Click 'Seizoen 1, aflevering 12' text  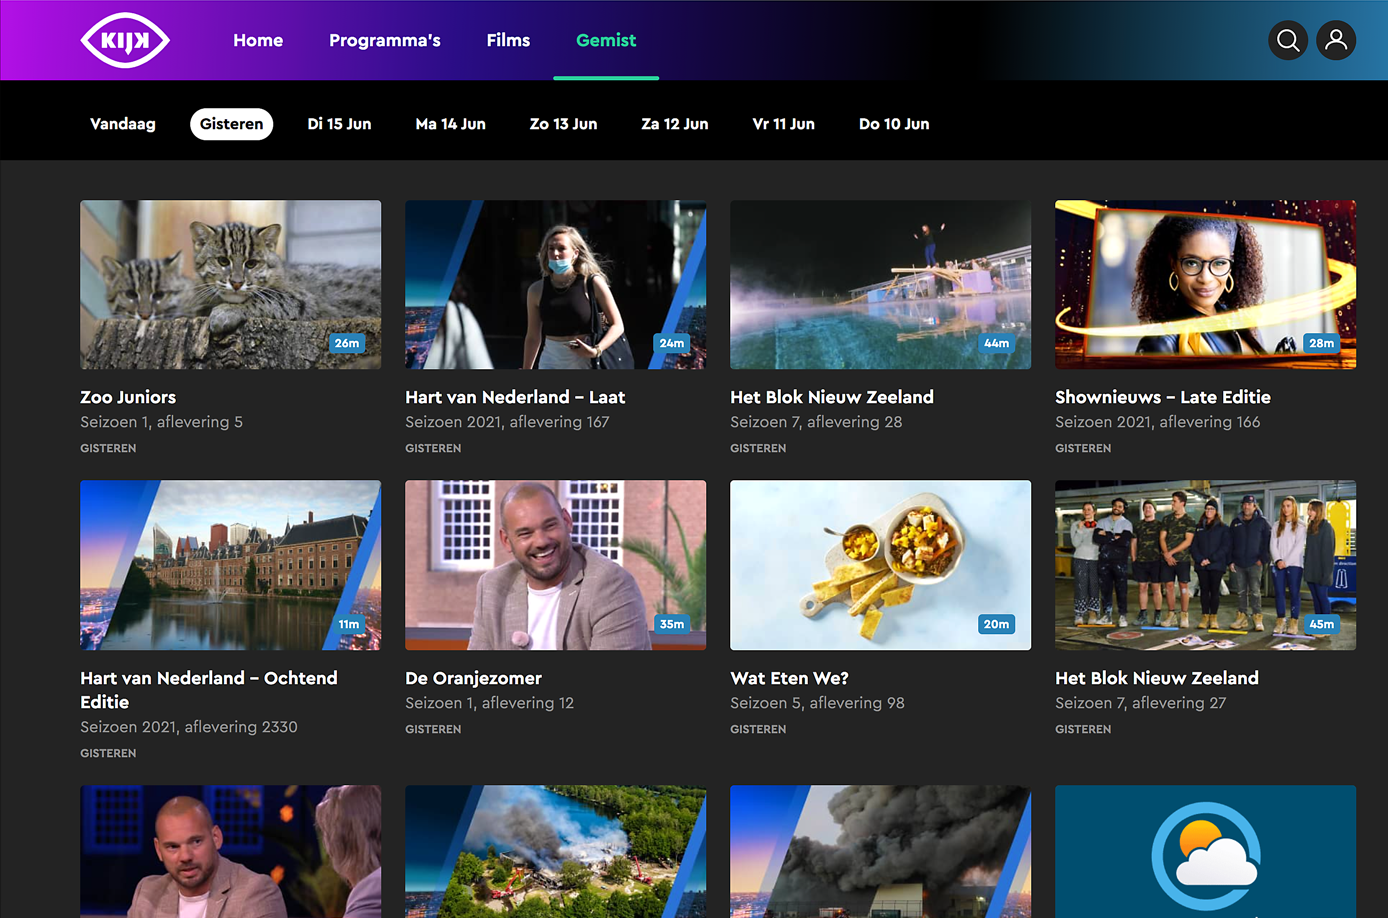coord(489,703)
